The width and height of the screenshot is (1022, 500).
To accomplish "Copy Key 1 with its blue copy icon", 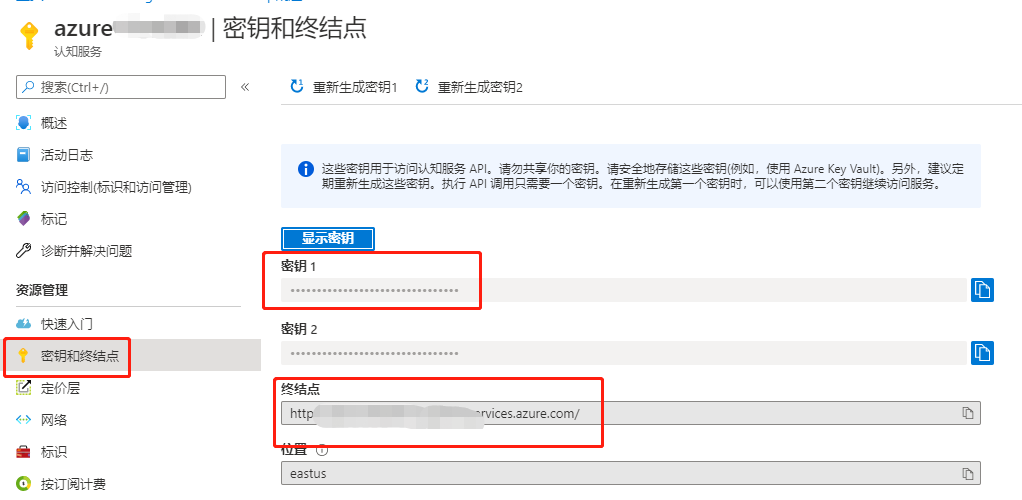I will [982, 289].
